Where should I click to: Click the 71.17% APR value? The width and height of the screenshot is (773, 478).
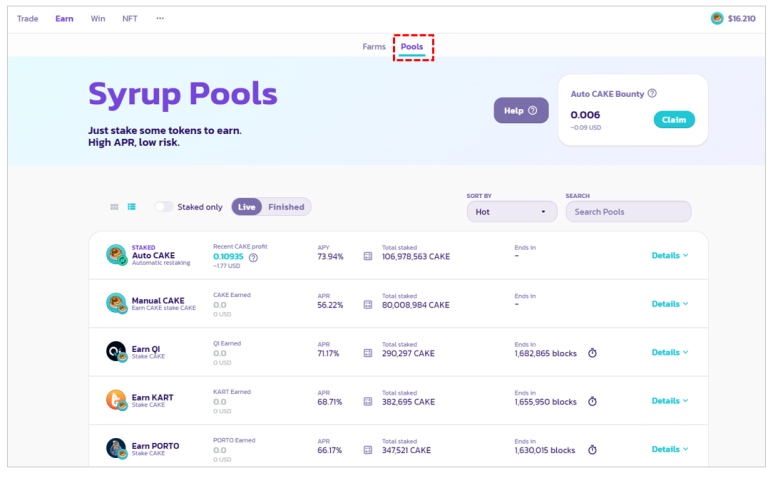pyautogui.click(x=328, y=353)
